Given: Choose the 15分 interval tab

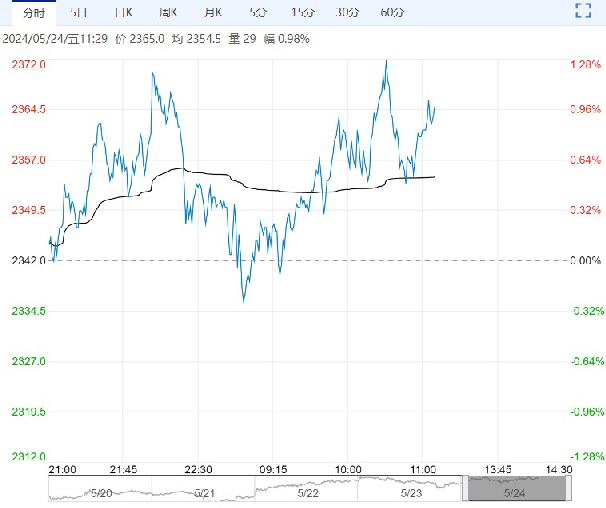Looking at the screenshot, I should [x=303, y=13].
